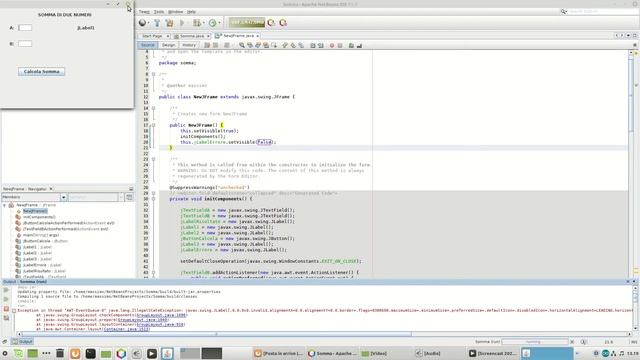640x360 pixels.
Task: Open the GroupLayout.java:1090 stack trace link
Action: 161,315
